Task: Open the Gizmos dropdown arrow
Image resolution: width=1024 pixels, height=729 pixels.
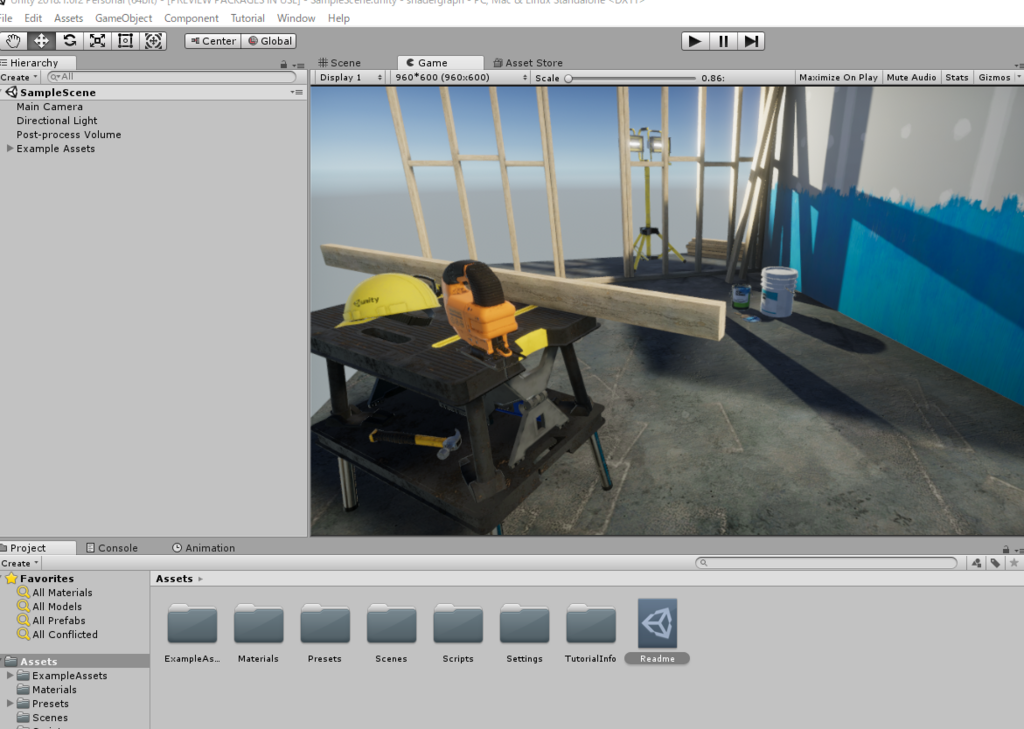Action: [x=1019, y=77]
